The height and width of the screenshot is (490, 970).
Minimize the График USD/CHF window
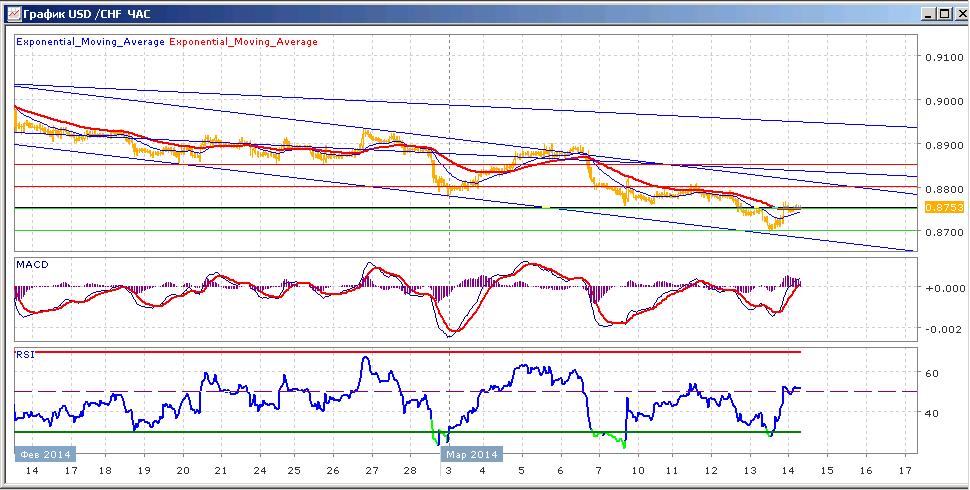929,14
